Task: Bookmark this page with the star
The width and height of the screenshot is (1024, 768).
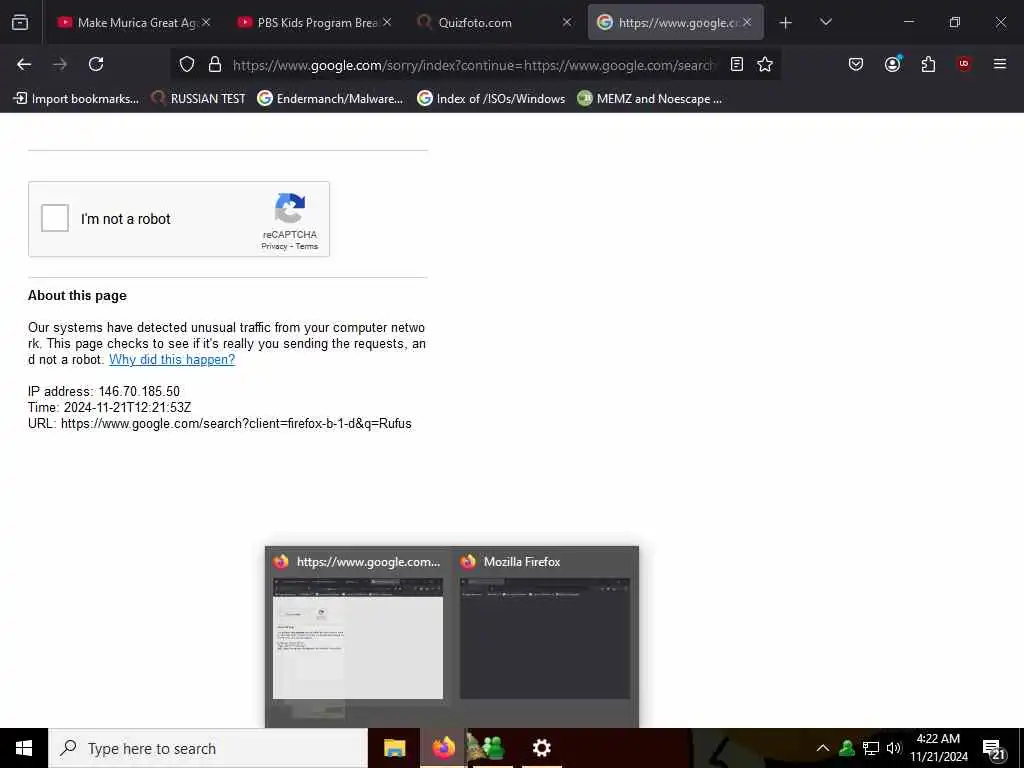Action: (x=765, y=64)
